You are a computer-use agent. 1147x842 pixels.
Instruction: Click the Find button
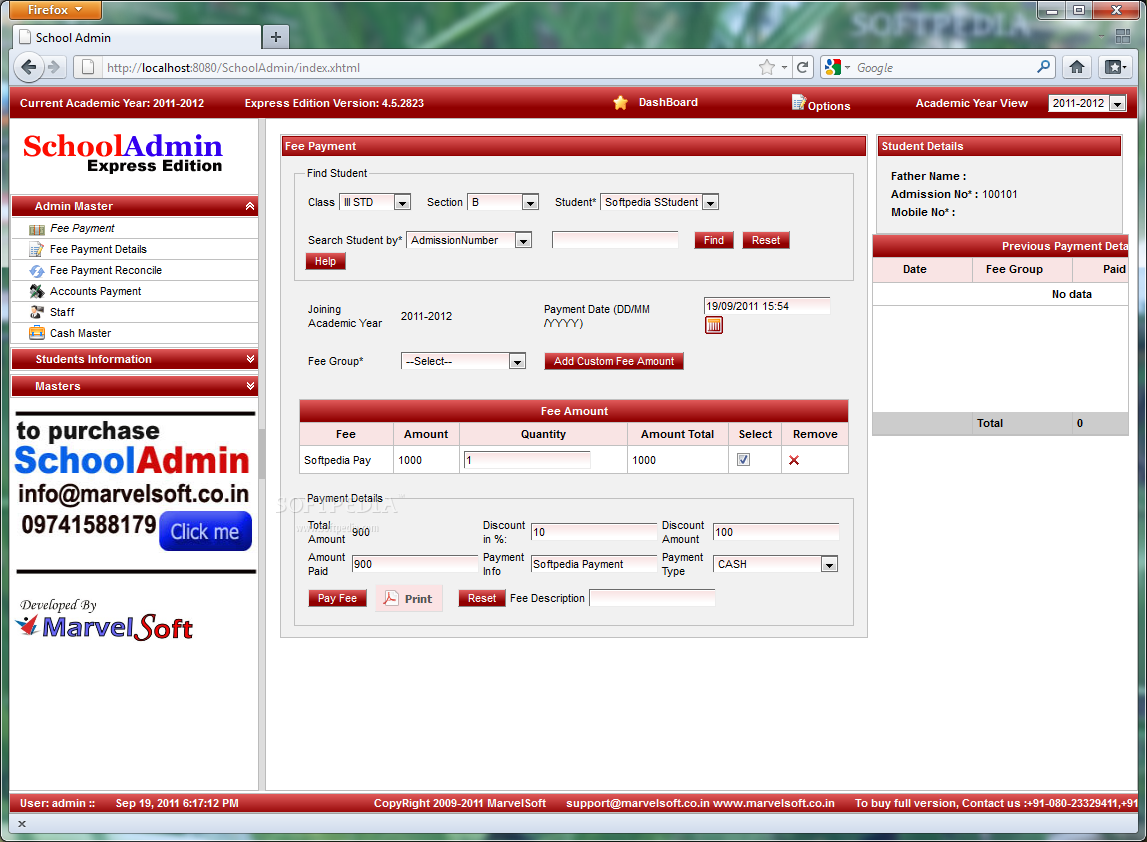click(714, 241)
